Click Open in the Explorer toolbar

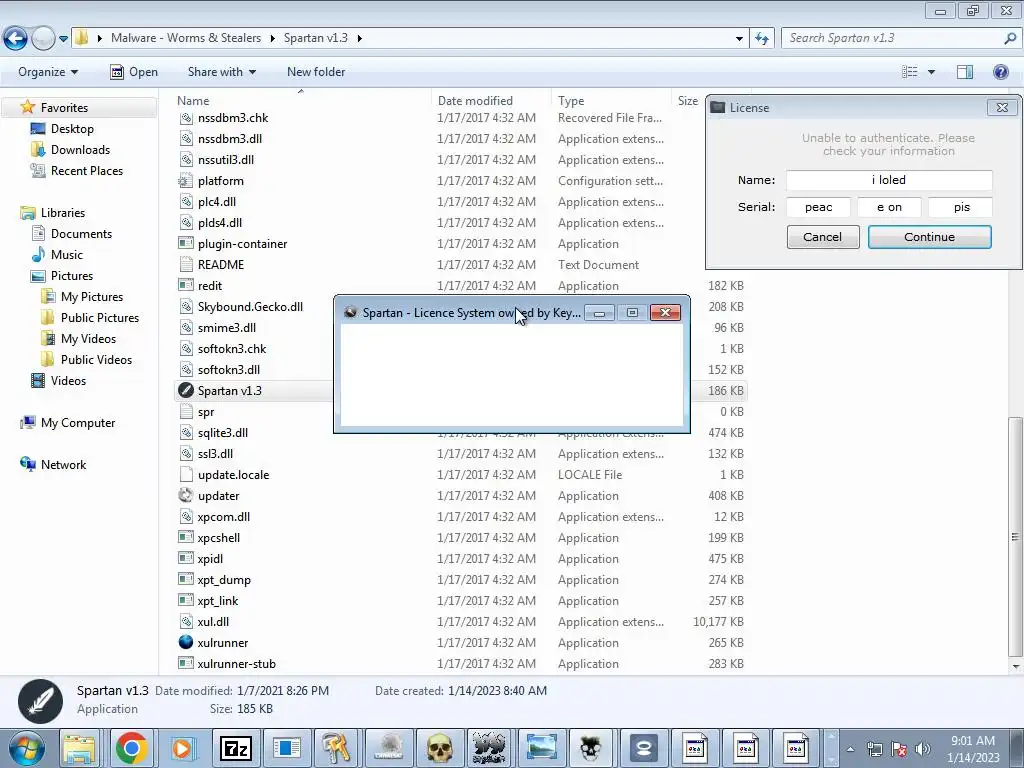point(134,72)
